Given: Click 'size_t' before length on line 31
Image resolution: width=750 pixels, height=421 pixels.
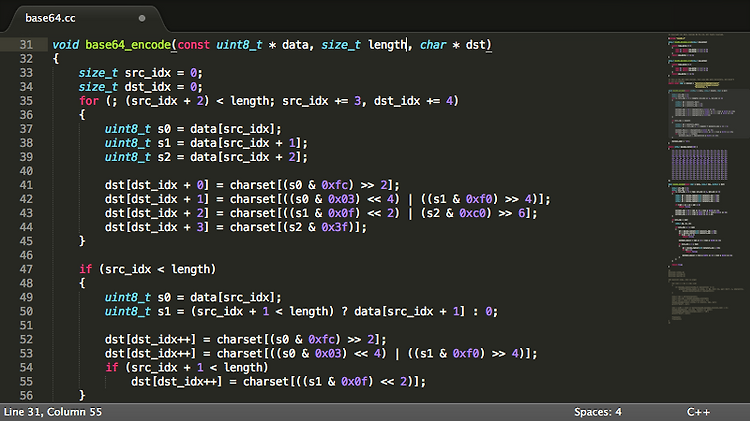Looking at the screenshot, I should pyautogui.click(x=341, y=45).
